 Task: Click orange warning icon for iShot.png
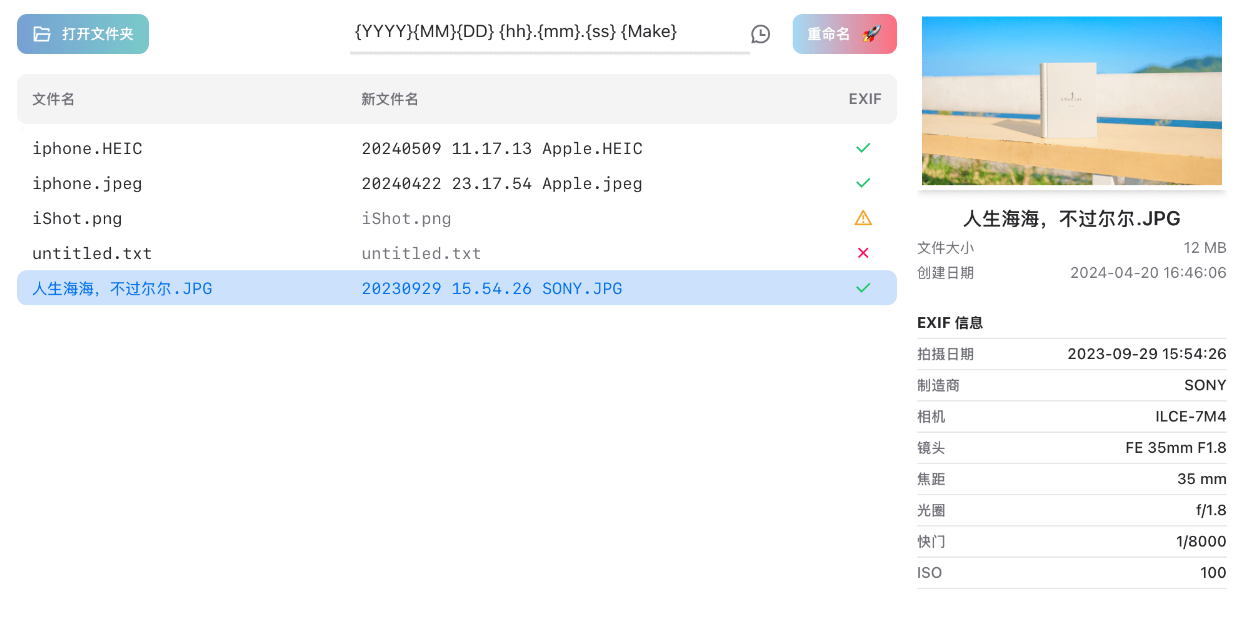click(x=863, y=218)
